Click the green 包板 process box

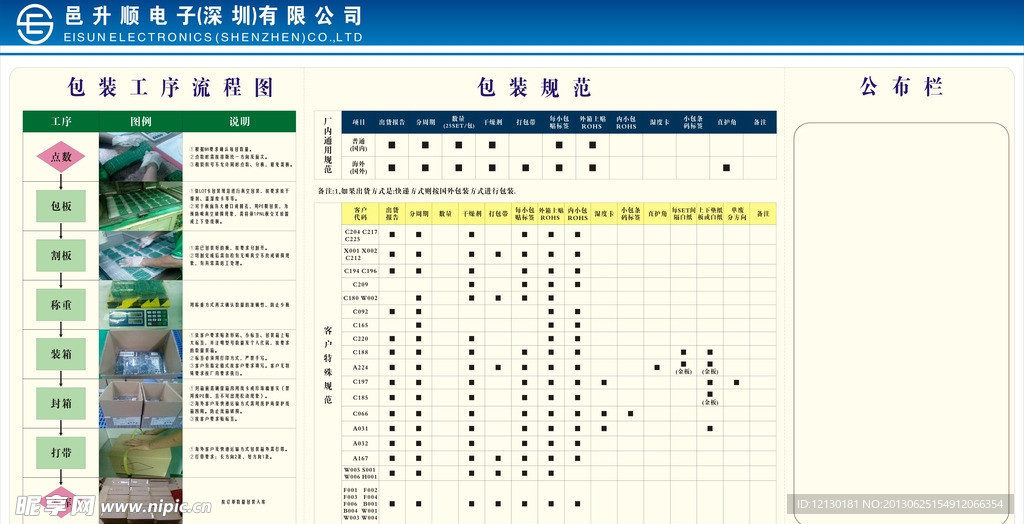(61, 206)
